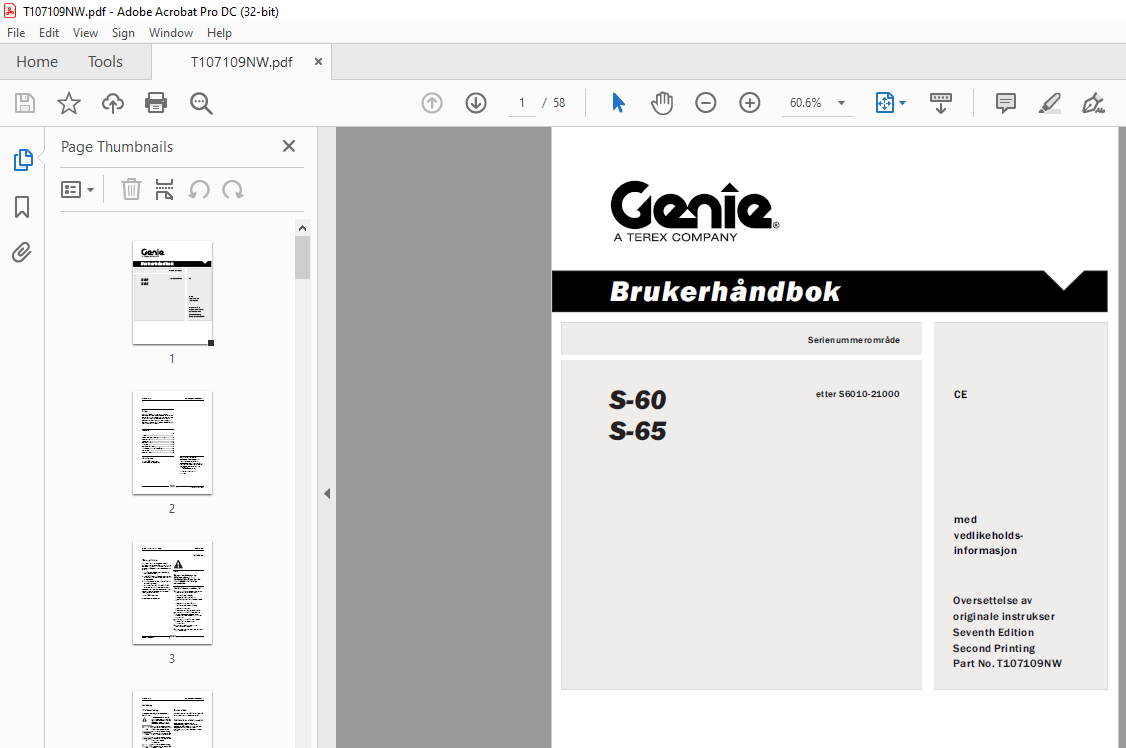Click the fit page tool icon

pos(885,103)
